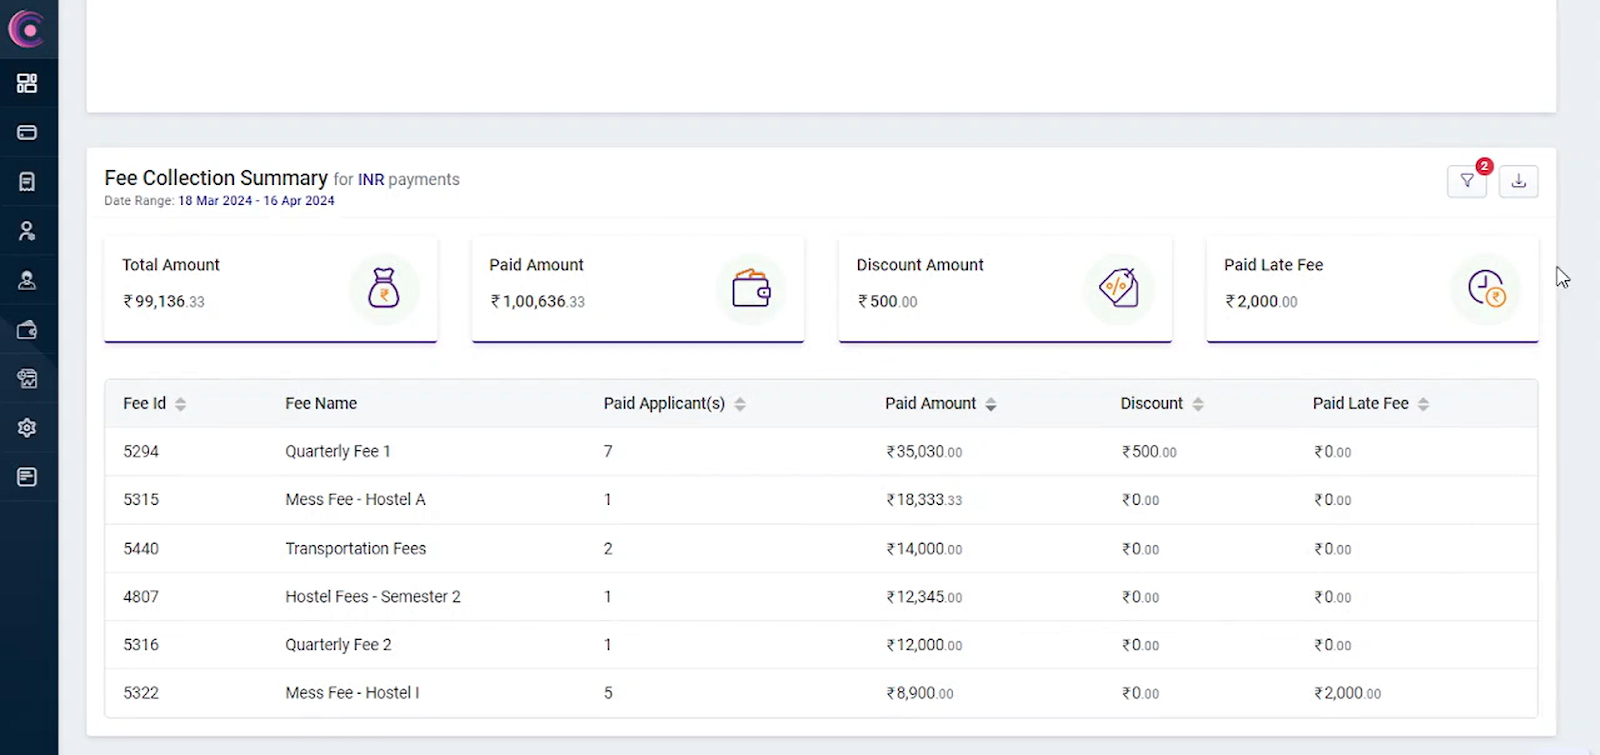
Task: Sort table by Discount column
Action: (1198, 404)
